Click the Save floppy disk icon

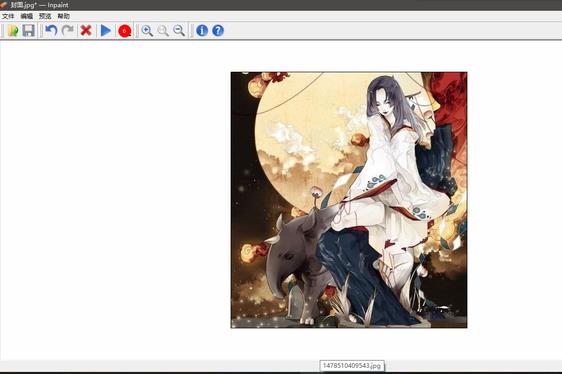coord(29,30)
